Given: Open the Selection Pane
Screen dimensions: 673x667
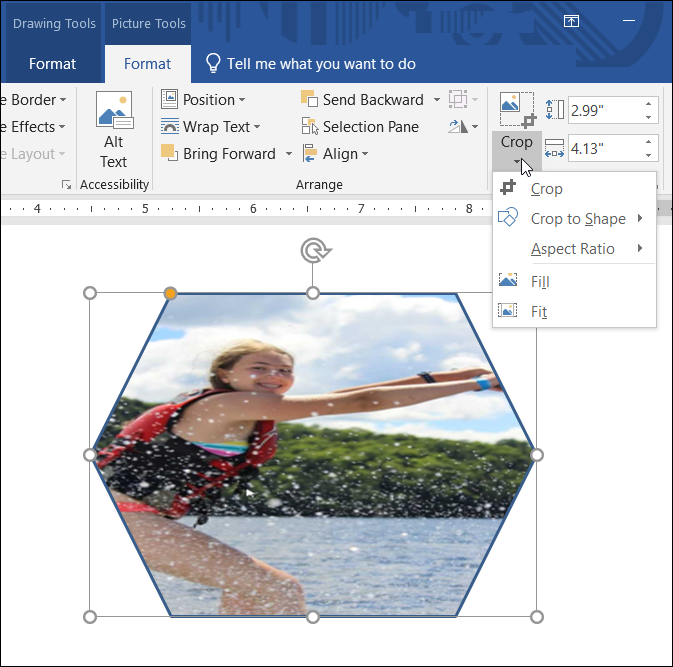Looking at the screenshot, I should pos(360,127).
